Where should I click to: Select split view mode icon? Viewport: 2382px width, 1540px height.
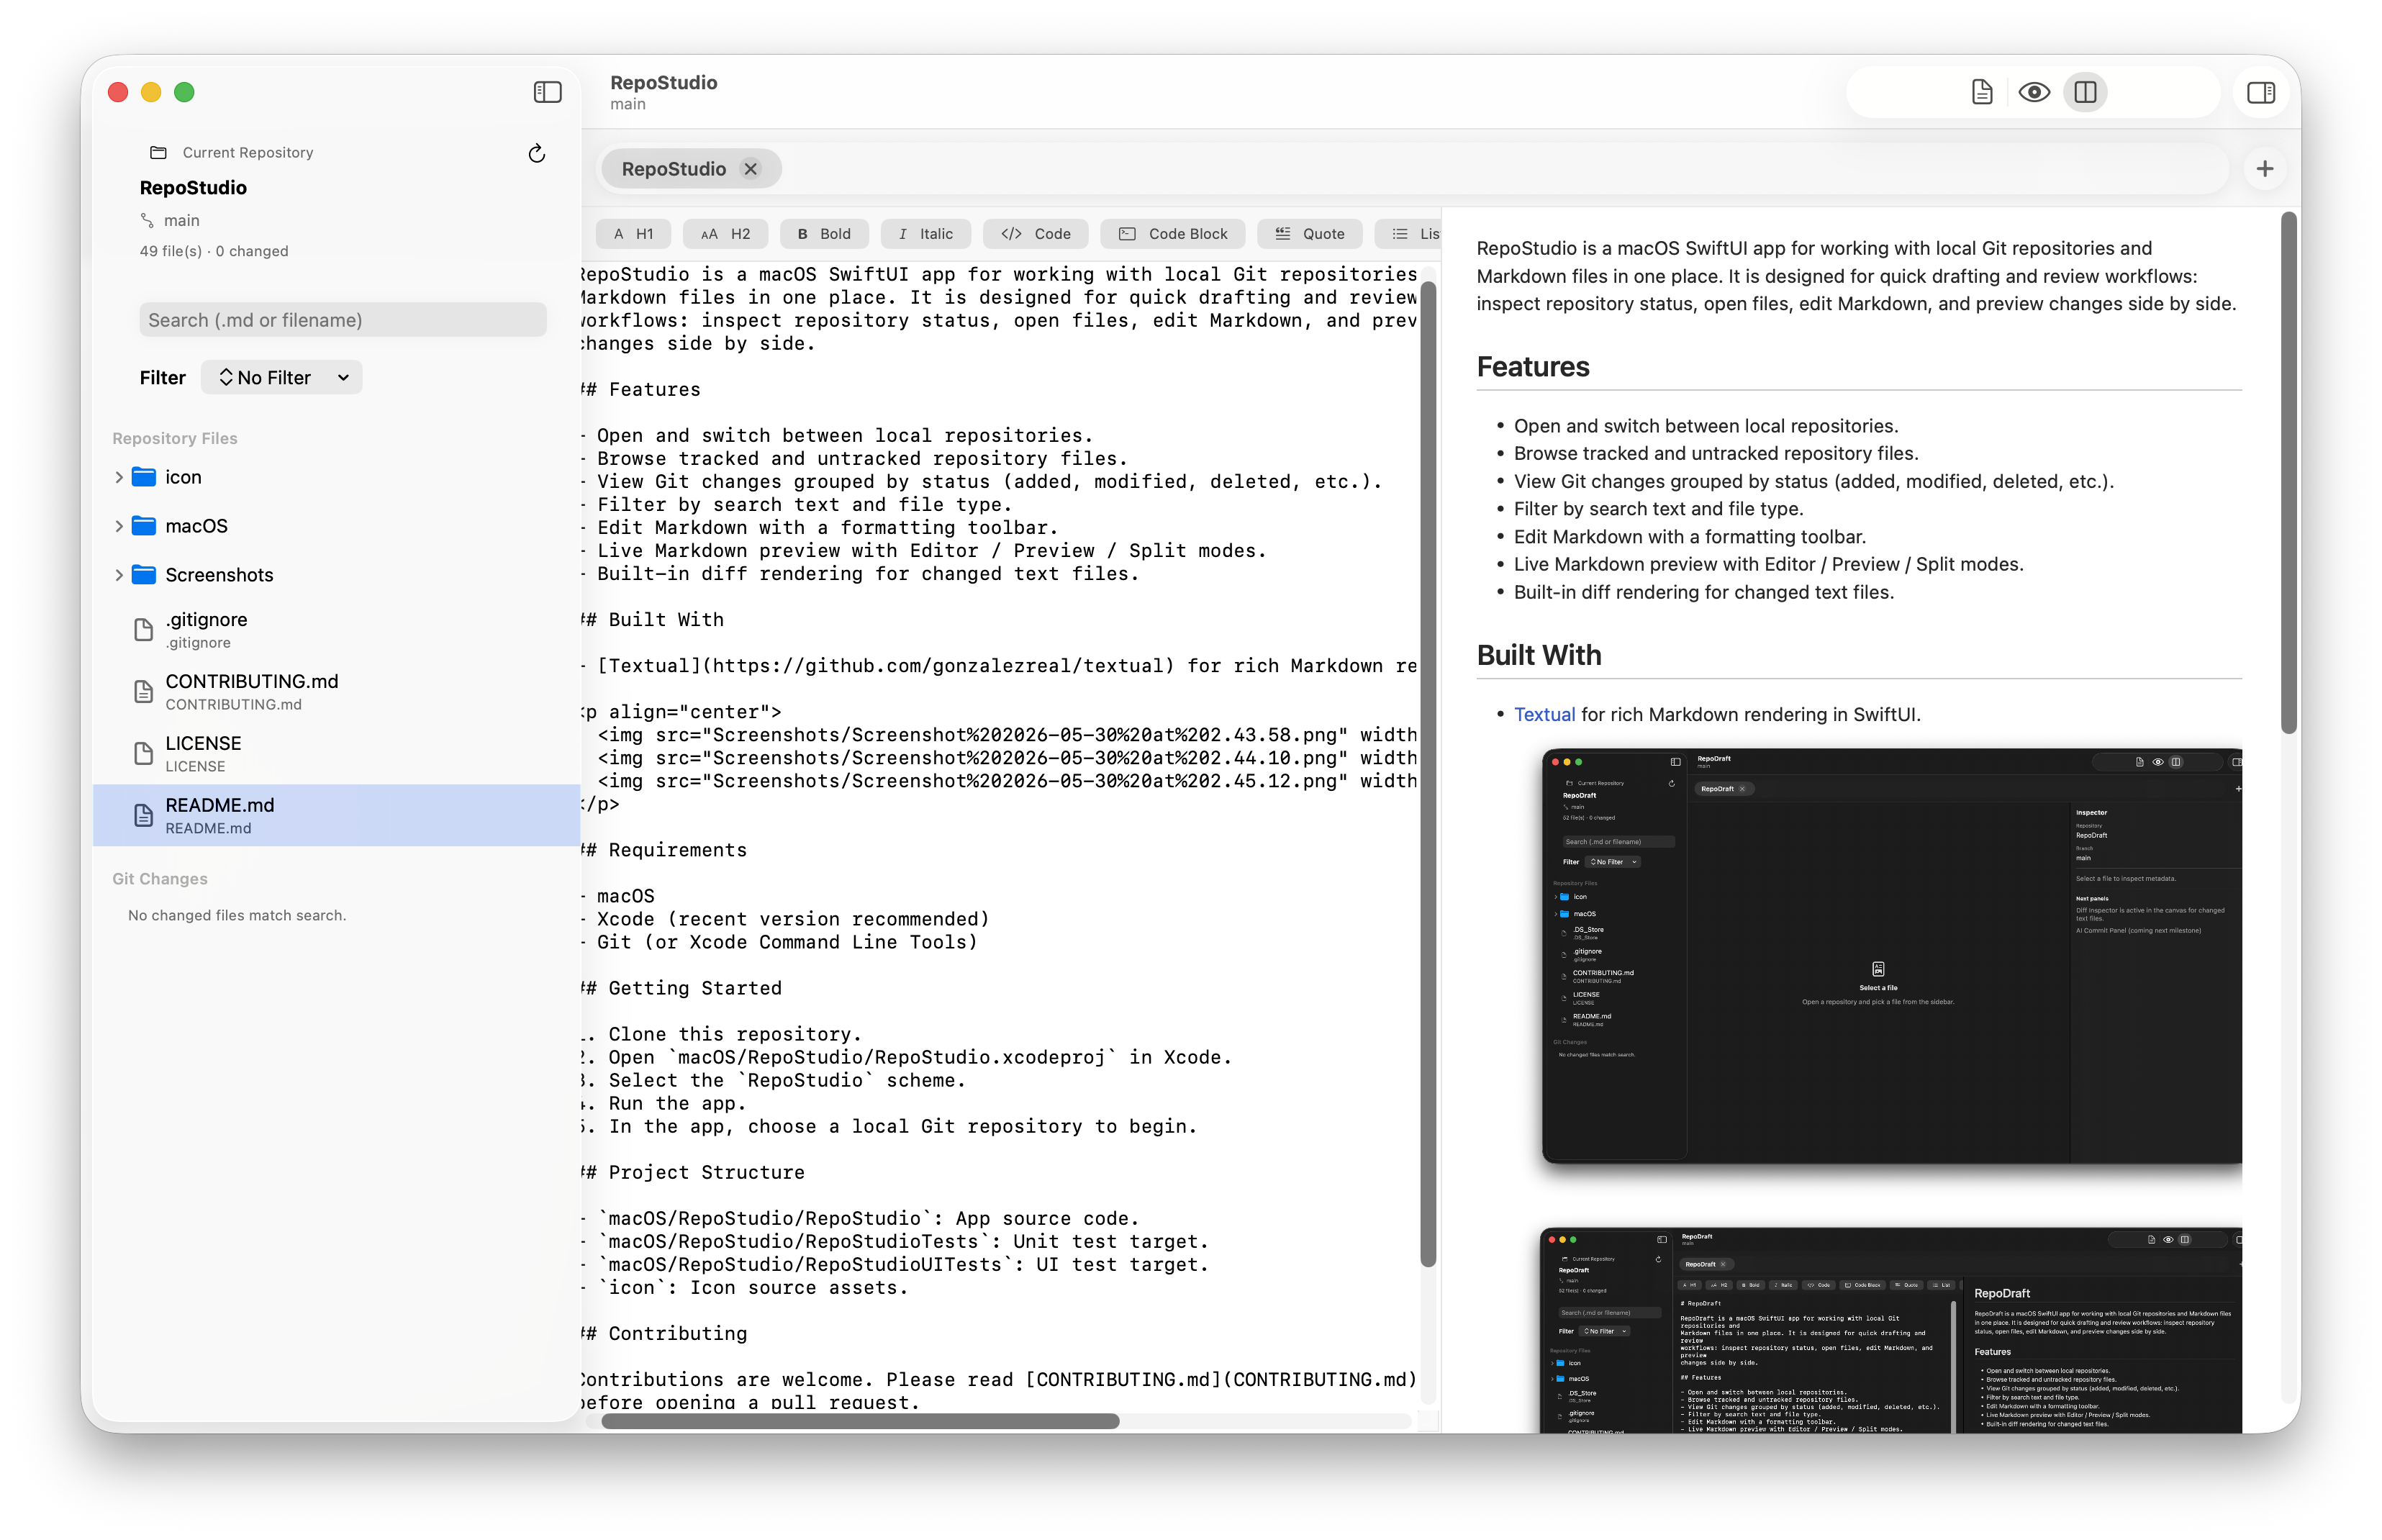click(2085, 92)
